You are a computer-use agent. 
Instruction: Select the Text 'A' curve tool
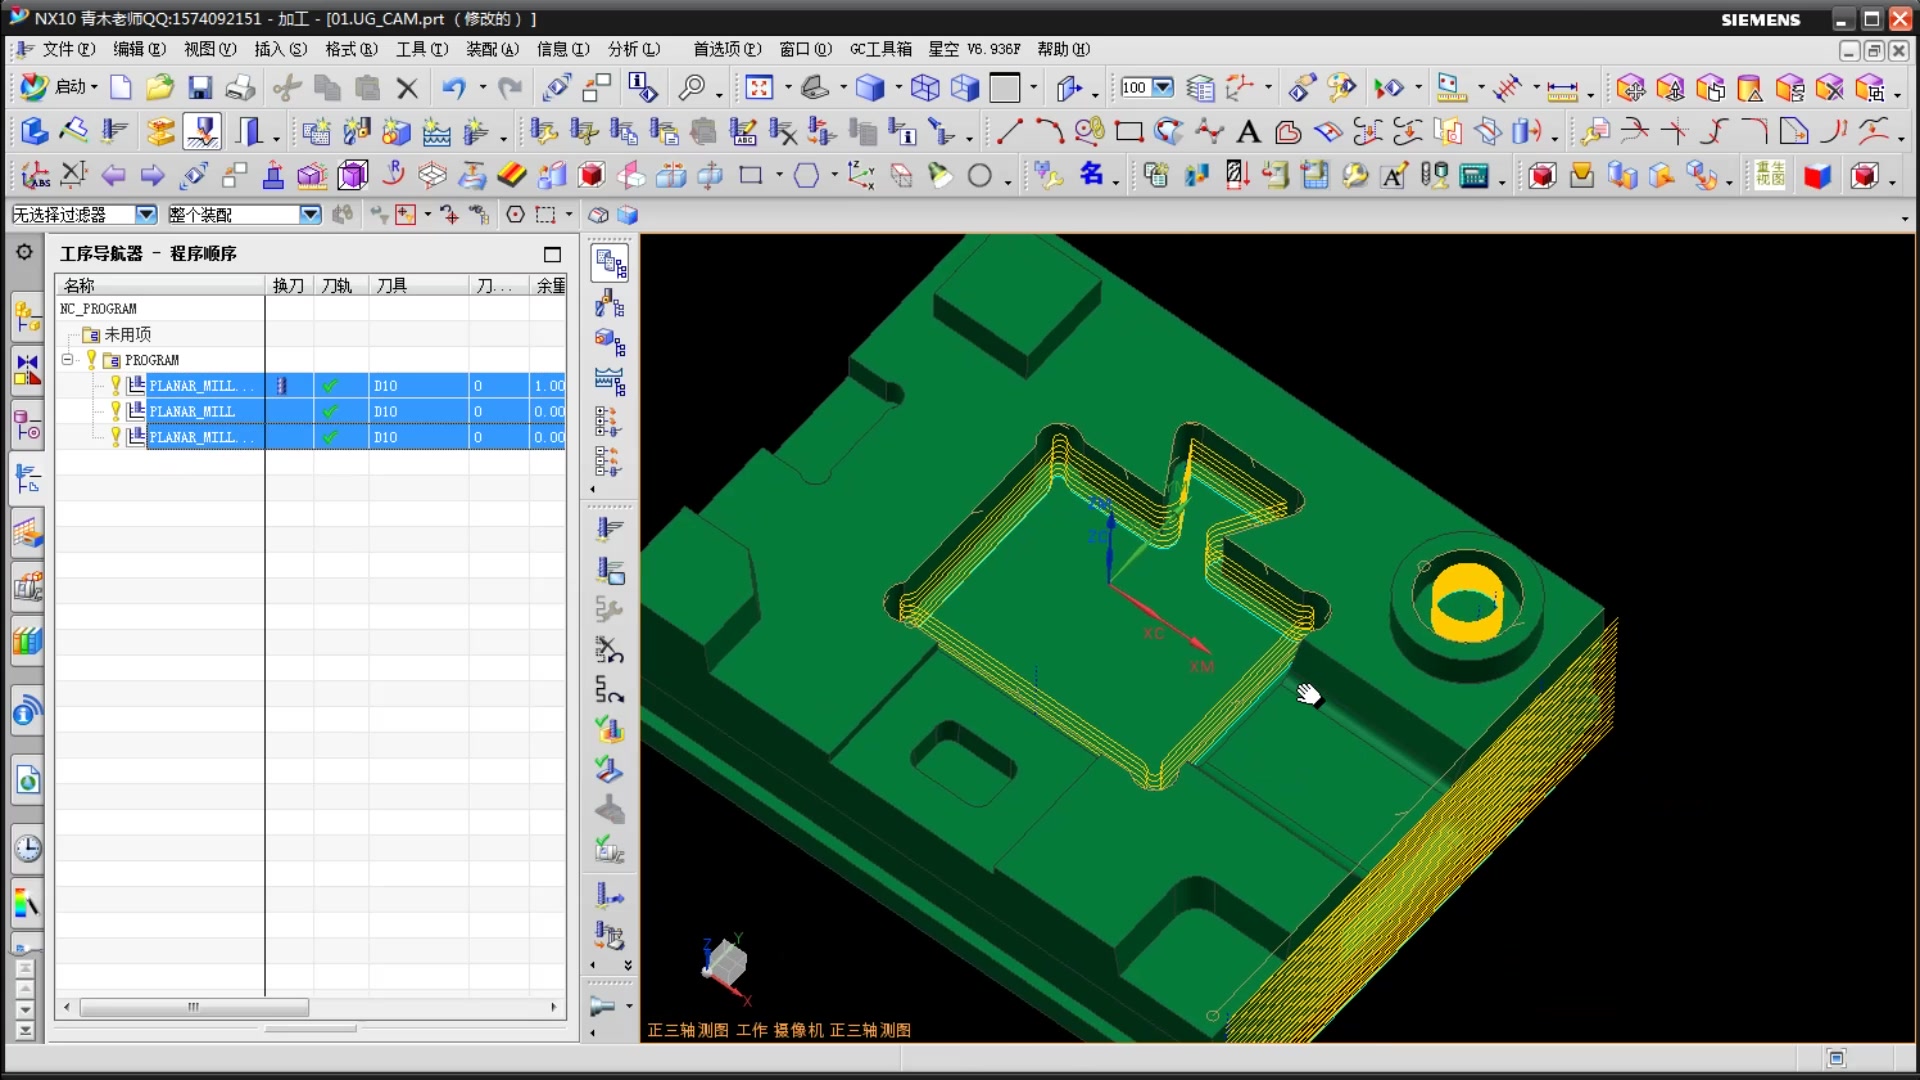pyautogui.click(x=1248, y=131)
